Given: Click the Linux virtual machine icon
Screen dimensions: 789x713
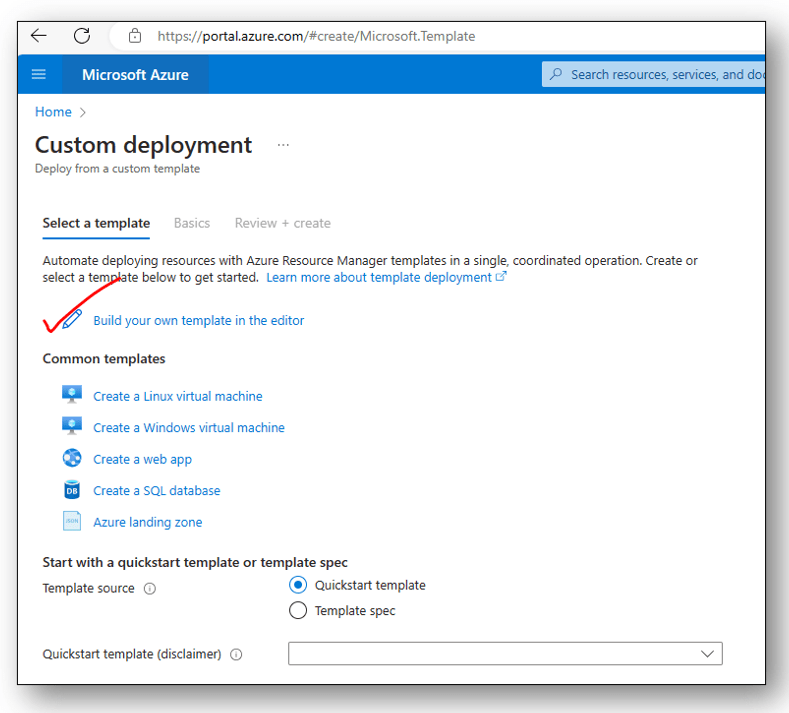Looking at the screenshot, I should 72,396.
